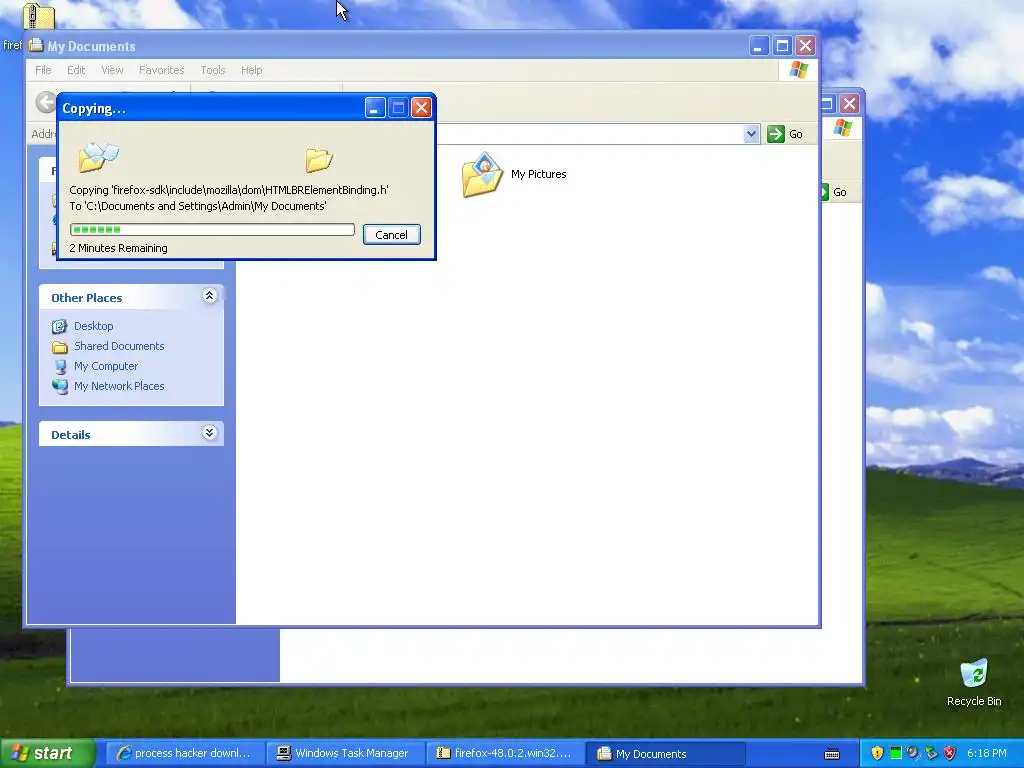
Task: Open the Favorites menu
Action: [x=161, y=70]
